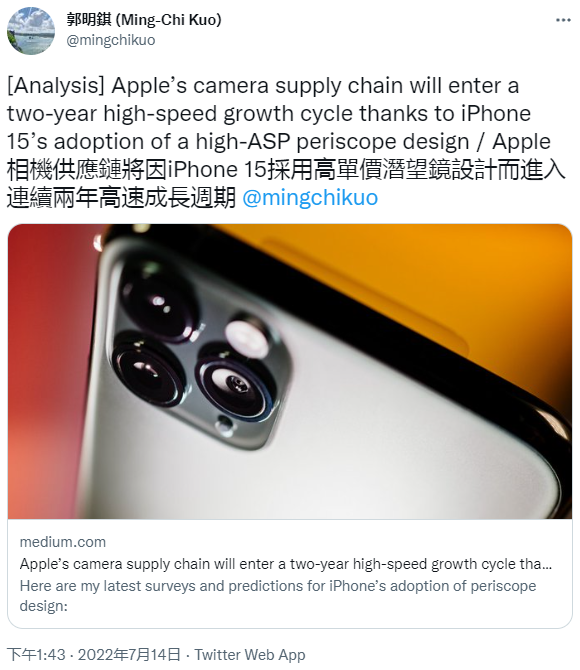The image size is (580, 670).
Task: Click the "two-year high-speed growth cycle" tweet line
Action: click(x=269, y=114)
